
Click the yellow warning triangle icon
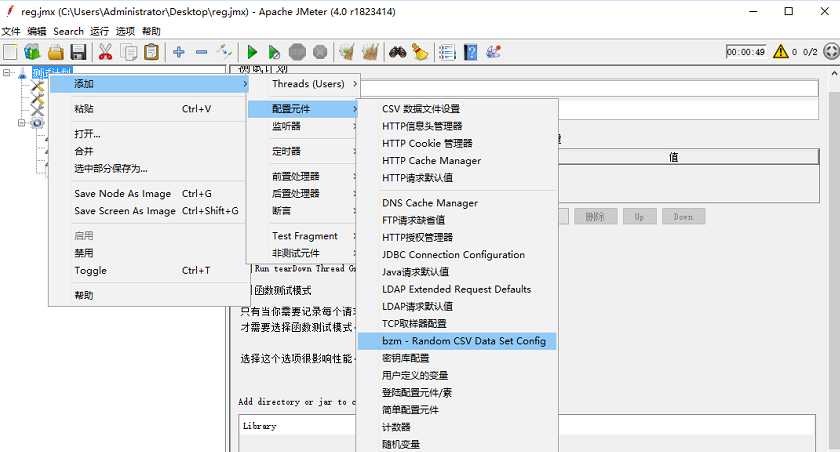click(x=781, y=51)
